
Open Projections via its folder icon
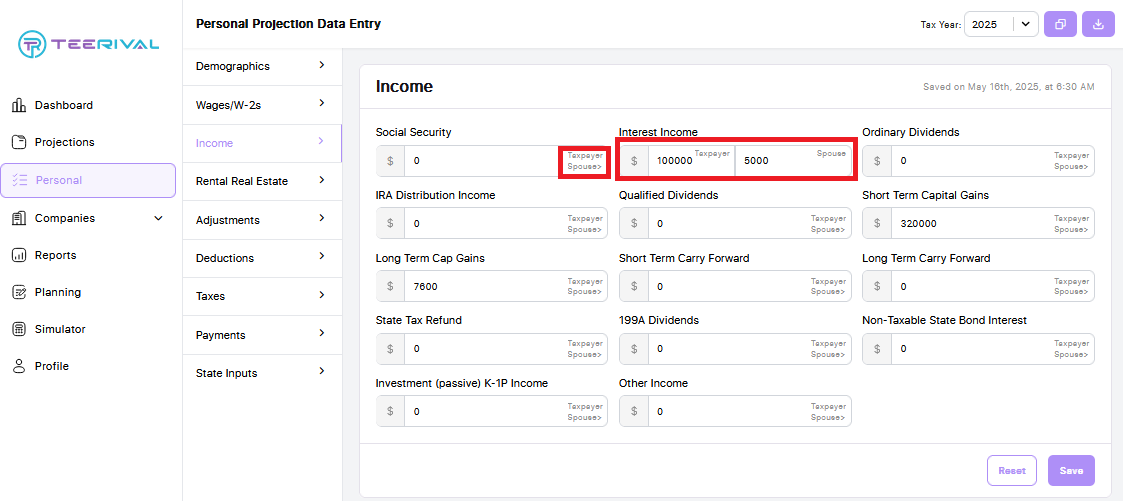tap(19, 142)
